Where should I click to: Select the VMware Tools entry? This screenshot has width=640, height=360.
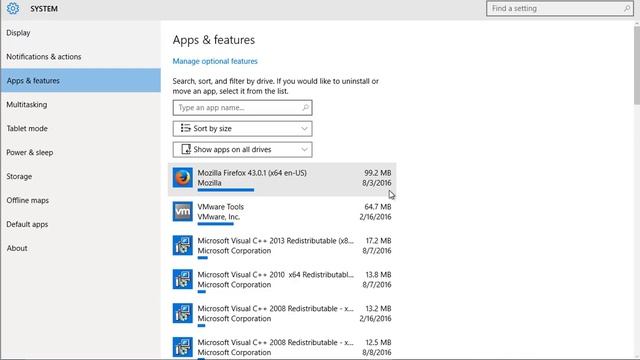tap(282, 213)
